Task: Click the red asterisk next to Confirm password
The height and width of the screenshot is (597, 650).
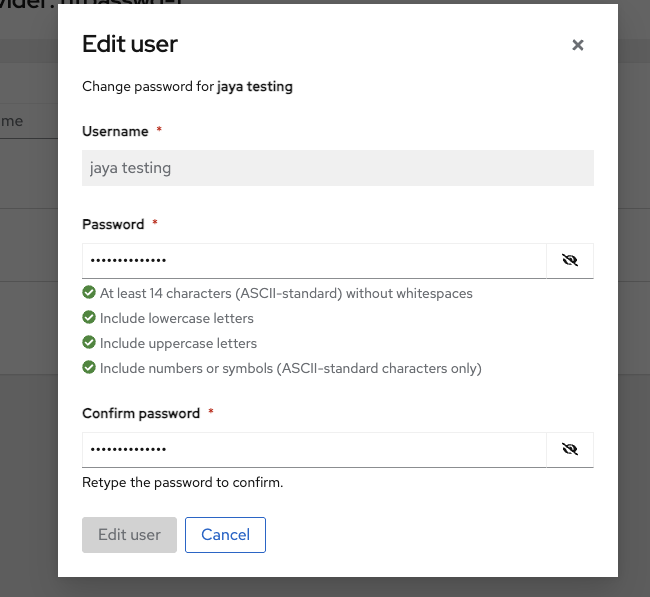Action: (211, 413)
